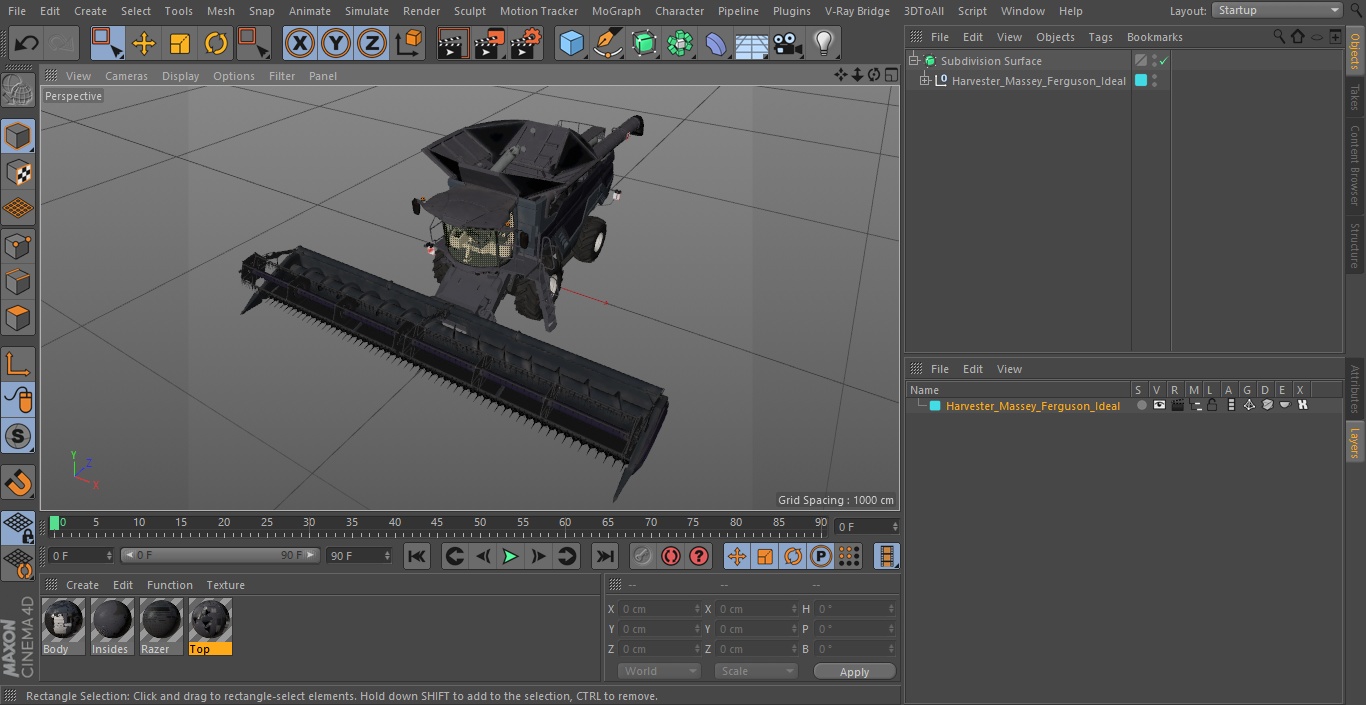This screenshot has height=705, width=1366.
Task: Expand the Subdivision Surface tree node
Action: click(x=913, y=61)
